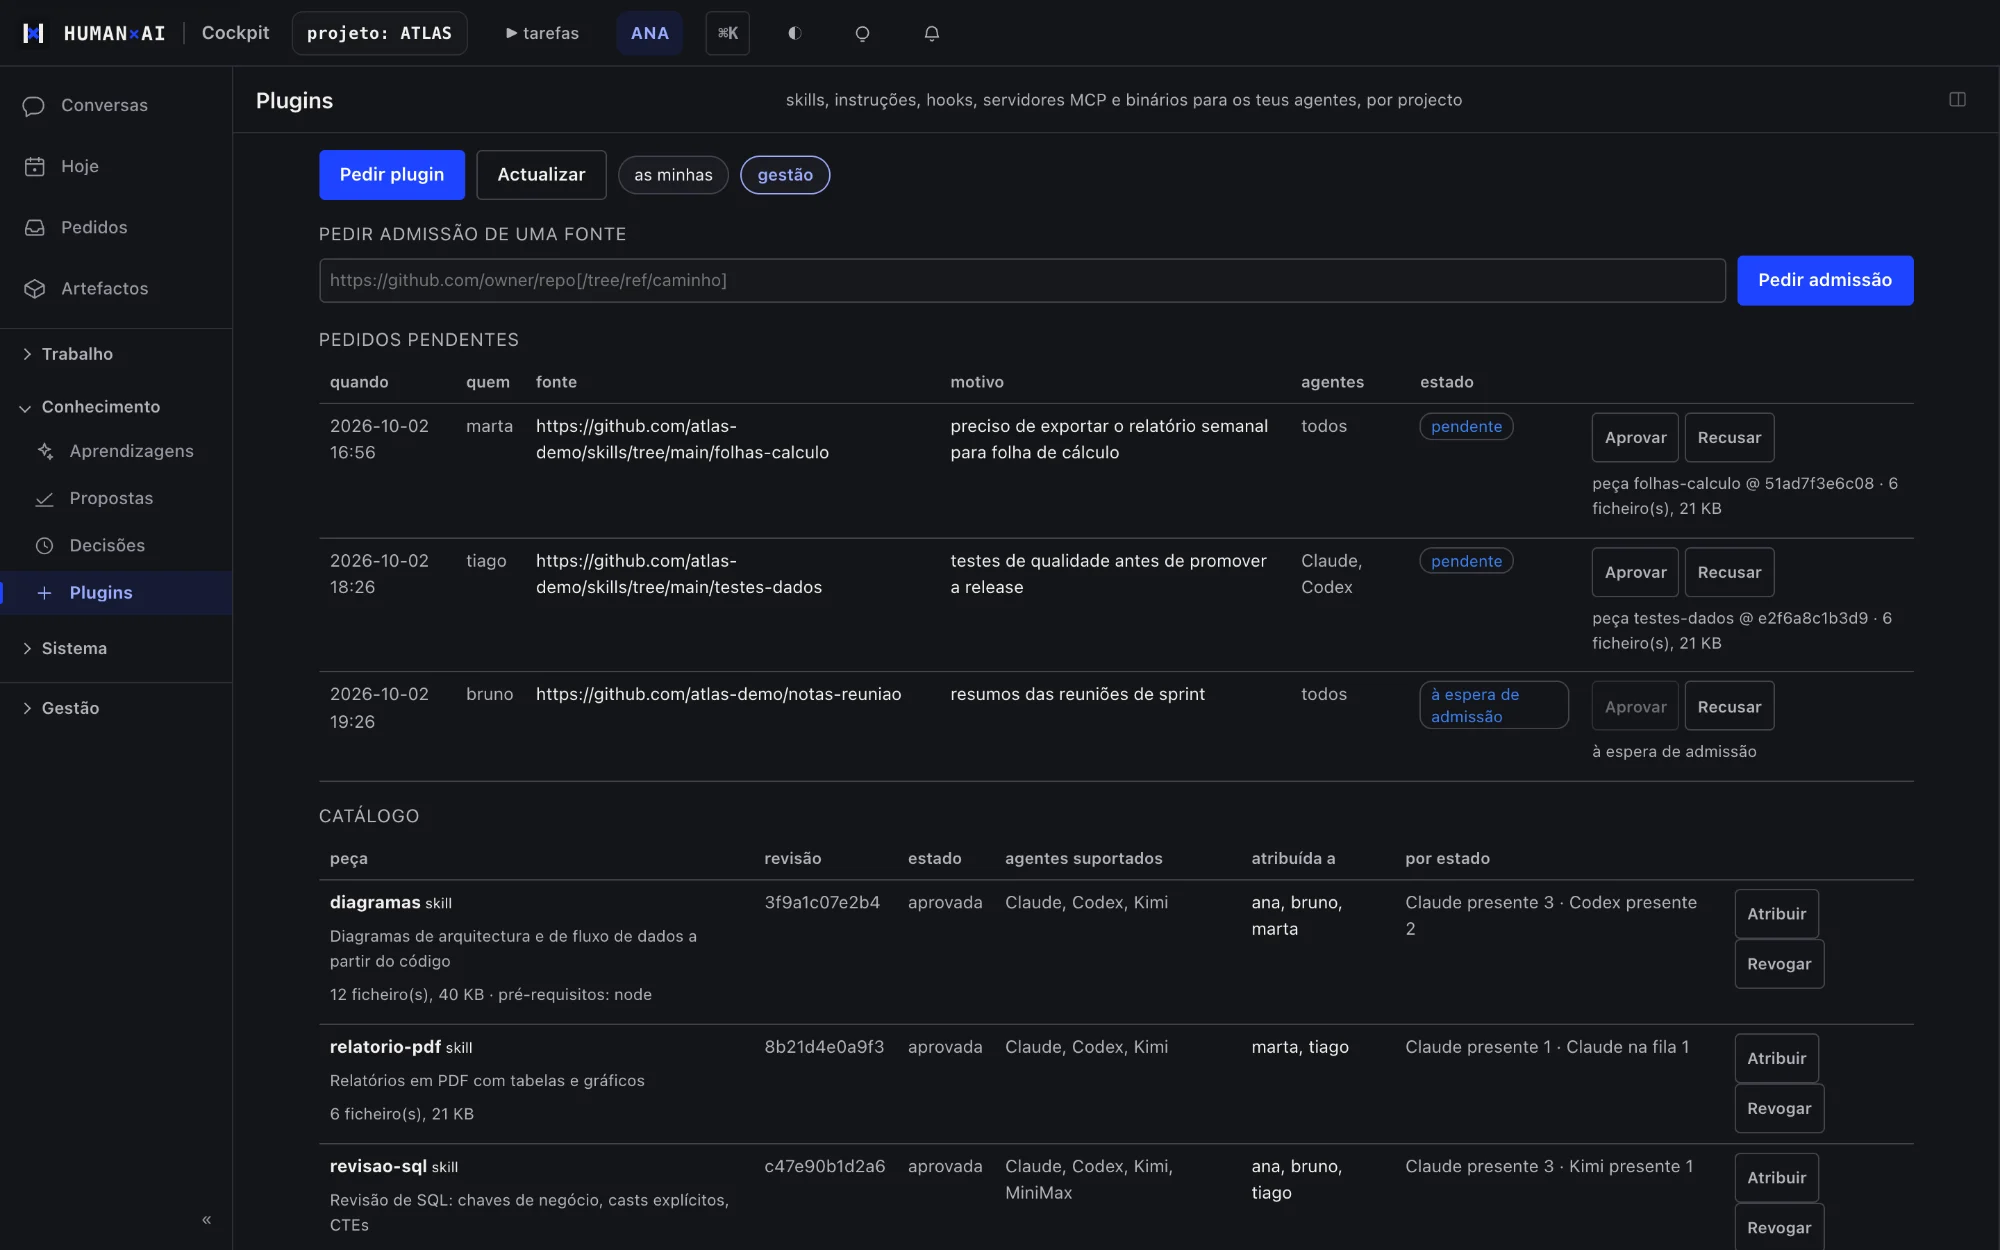Click the notas-reuniao GitHub source URL
Viewport: 2000px width, 1250px height.
[718, 694]
